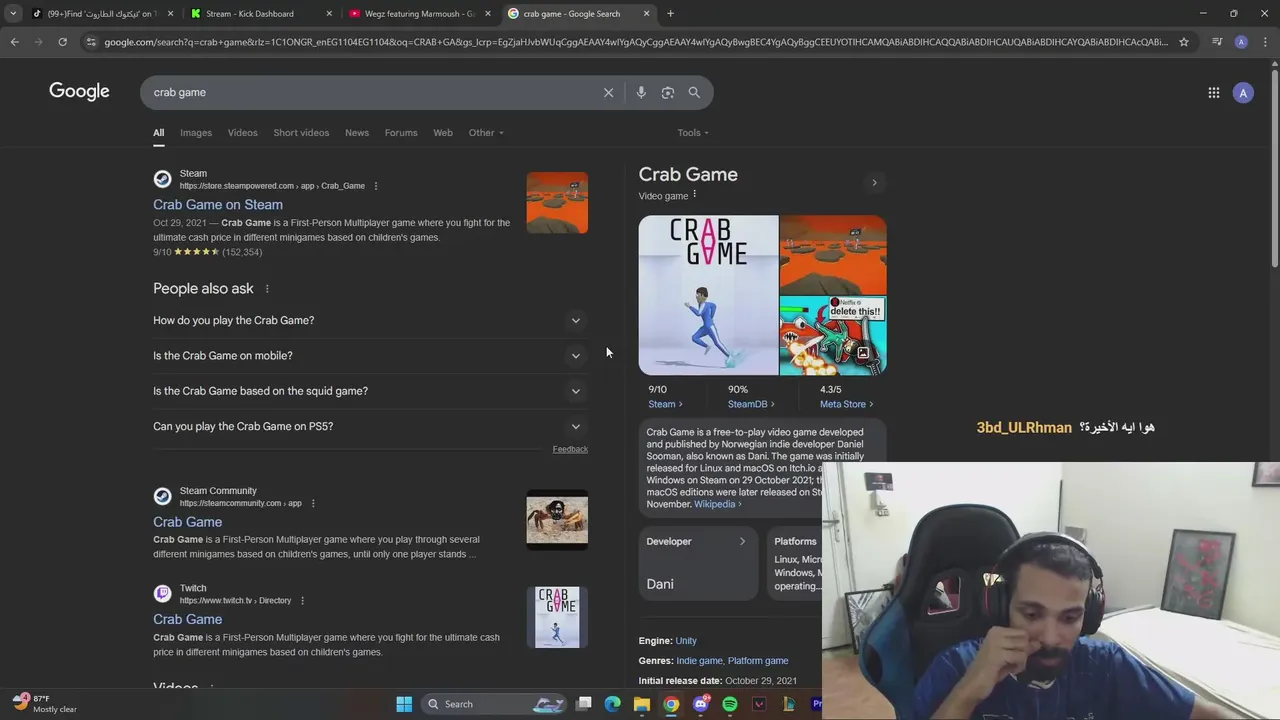Open the three-dot options beside the Steam result
Screen dimensions: 1280x720
376,186
